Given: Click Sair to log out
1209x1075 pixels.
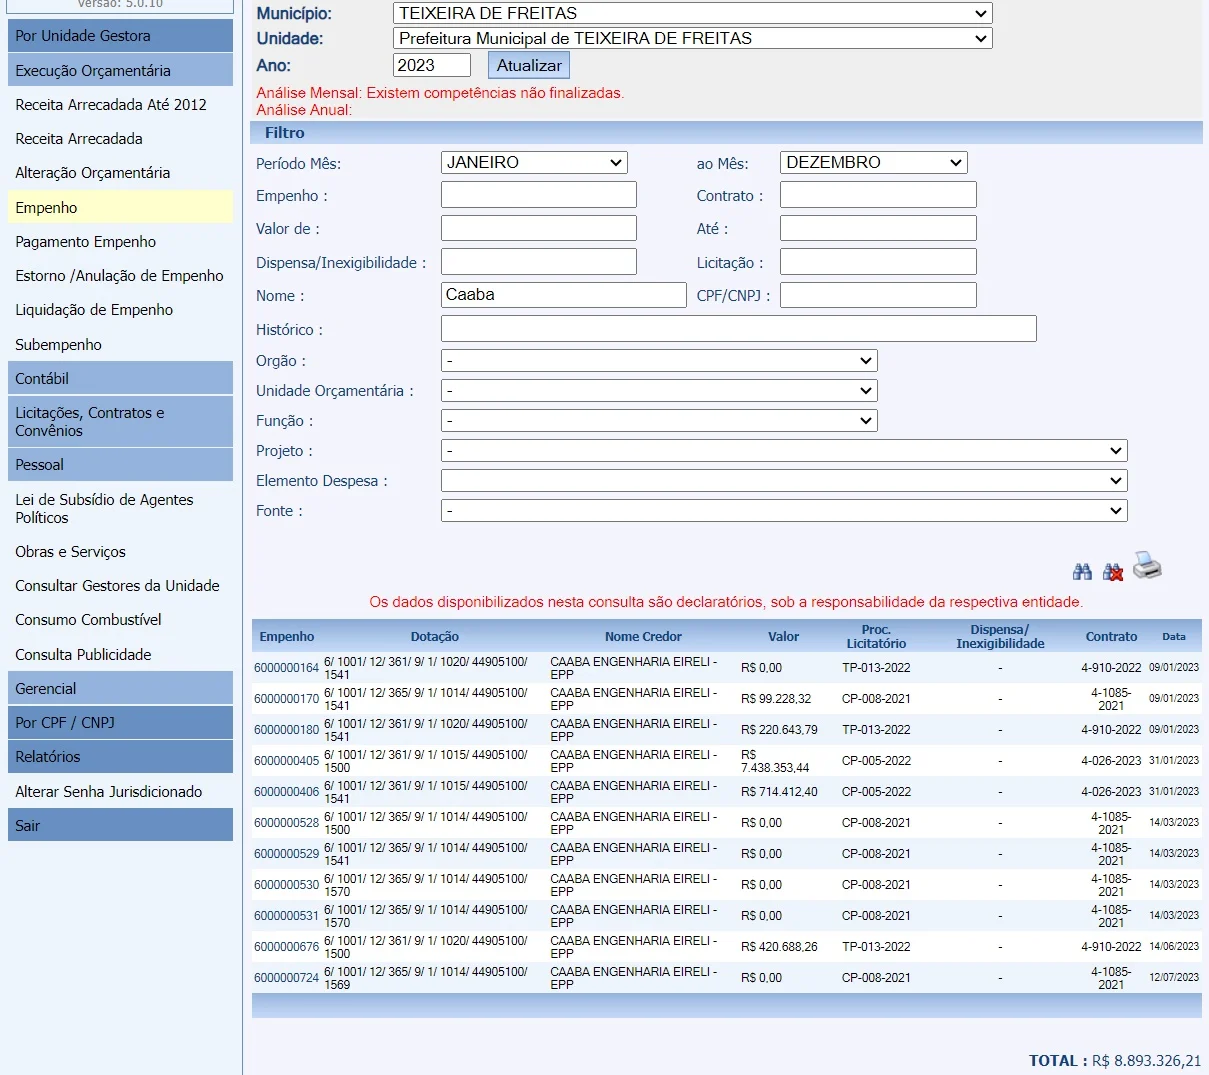Looking at the screenshot, I should coord(120,826).
